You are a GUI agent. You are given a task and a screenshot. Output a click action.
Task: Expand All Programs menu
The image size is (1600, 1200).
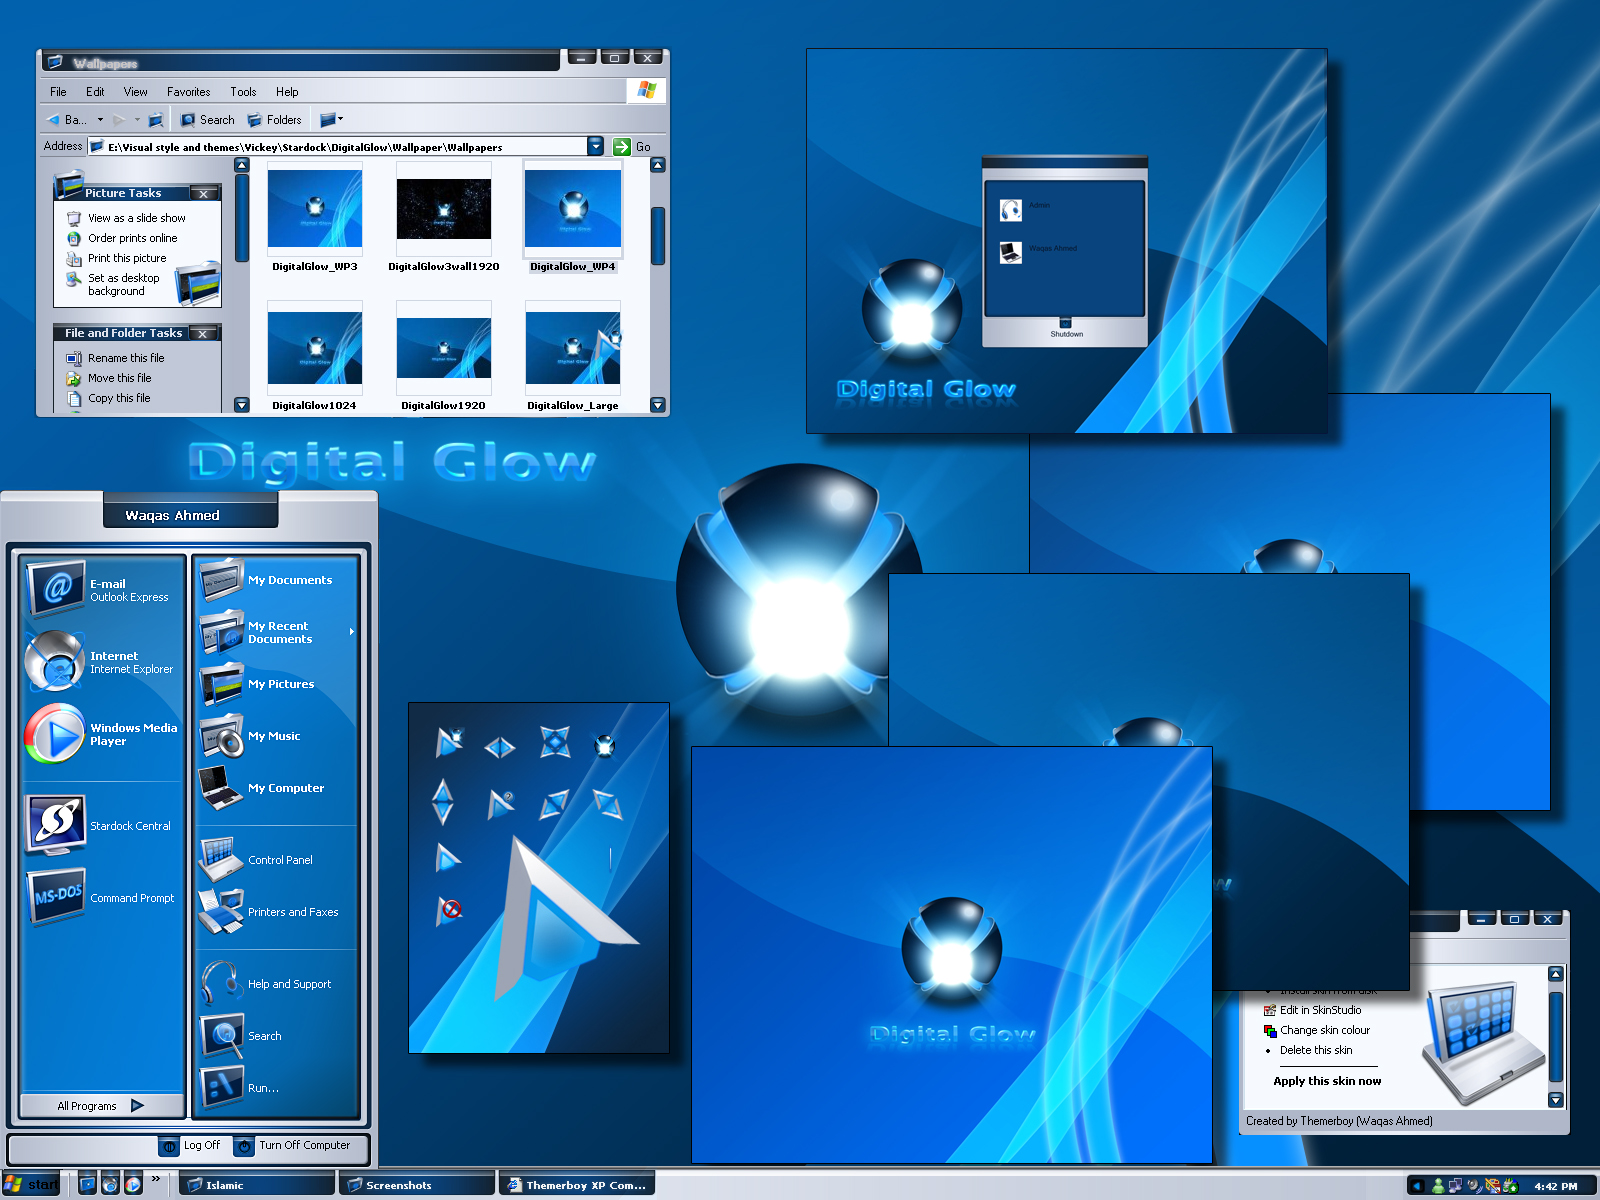101,1106
